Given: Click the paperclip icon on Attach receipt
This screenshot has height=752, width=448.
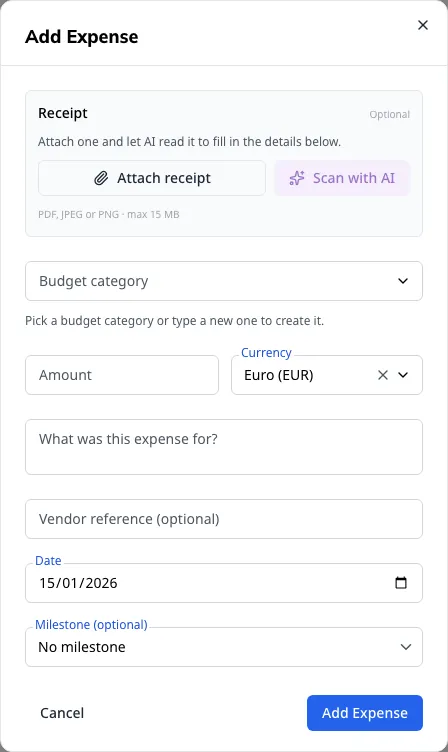Looking at the screenshot, I should [101, 178].
